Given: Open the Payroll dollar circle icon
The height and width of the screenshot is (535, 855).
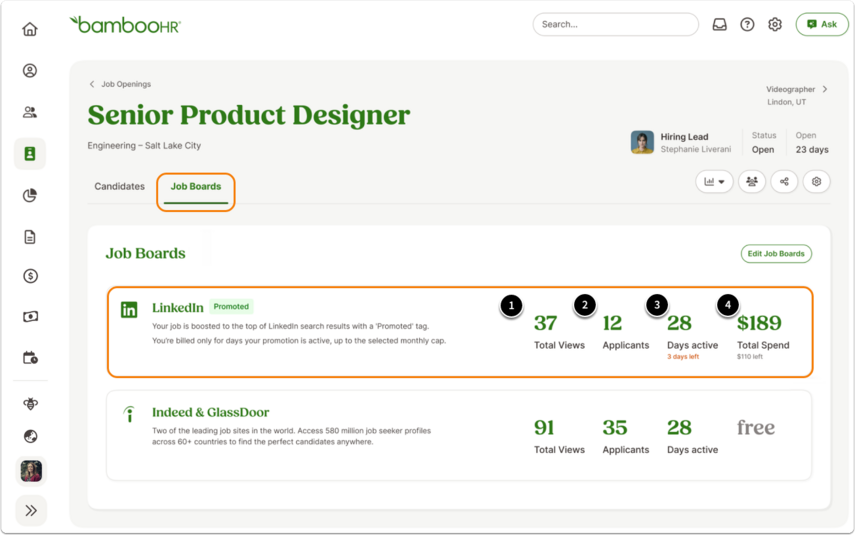Looking at the screenshot, I should (31, 276).
